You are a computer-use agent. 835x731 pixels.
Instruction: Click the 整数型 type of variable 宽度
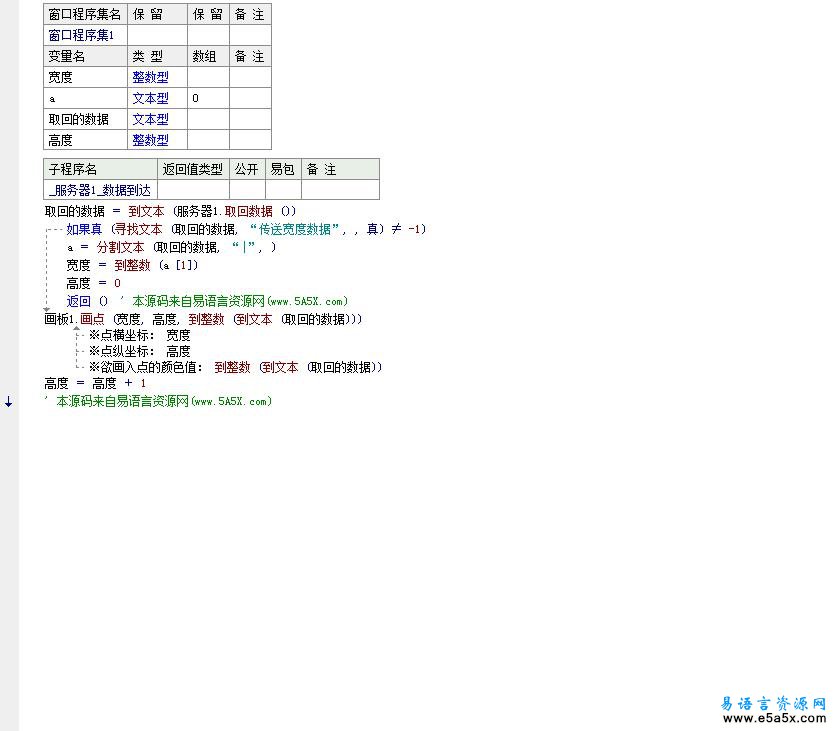[150, 77]
